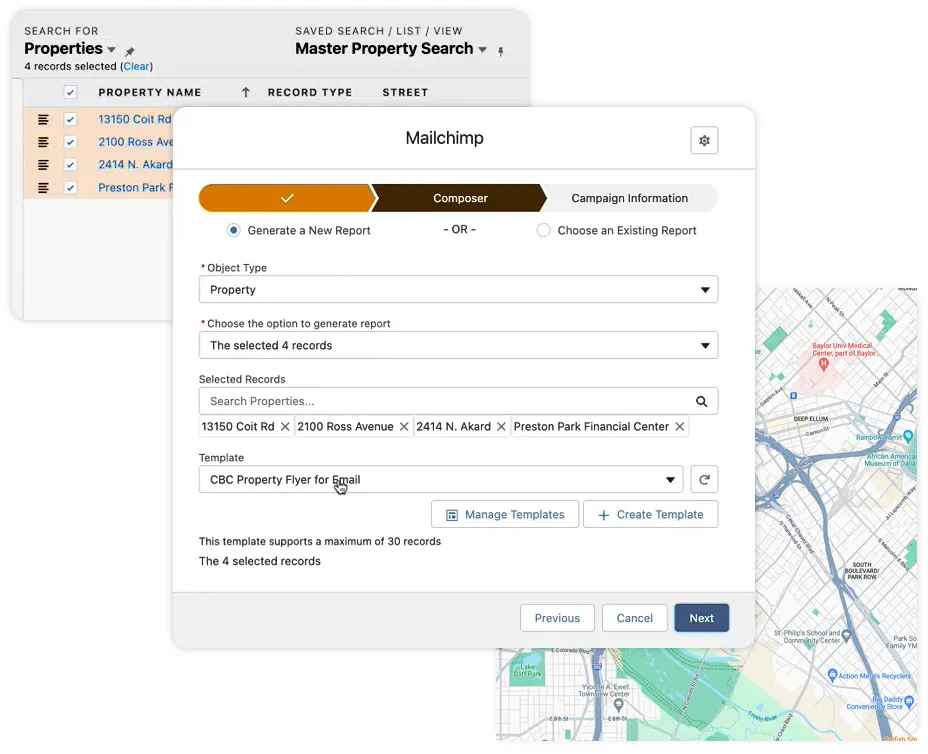Screen dimensions: 928x754
Task: Click St Philip's School map pin
Action: [846, 636]
